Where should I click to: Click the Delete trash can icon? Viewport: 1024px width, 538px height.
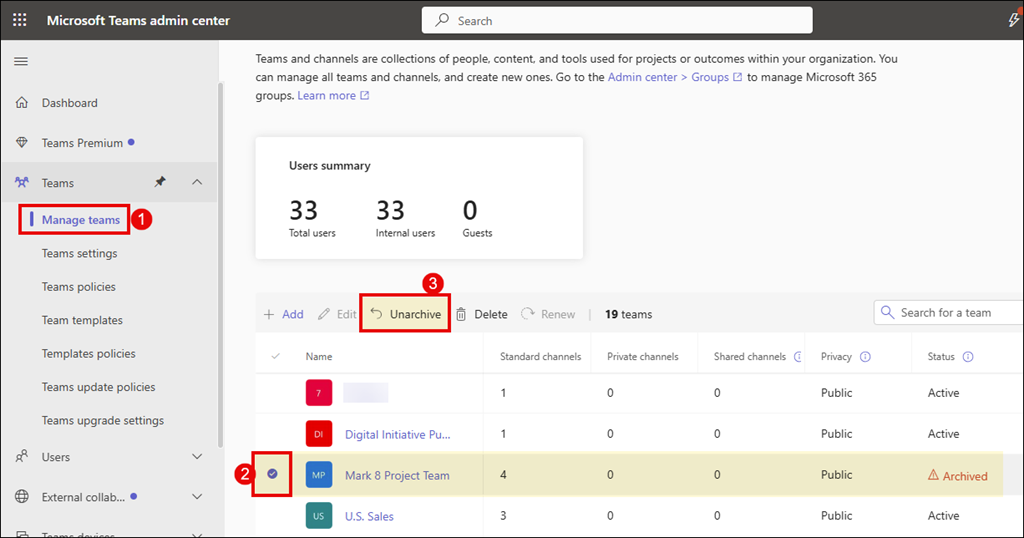[x=461, y=314]
